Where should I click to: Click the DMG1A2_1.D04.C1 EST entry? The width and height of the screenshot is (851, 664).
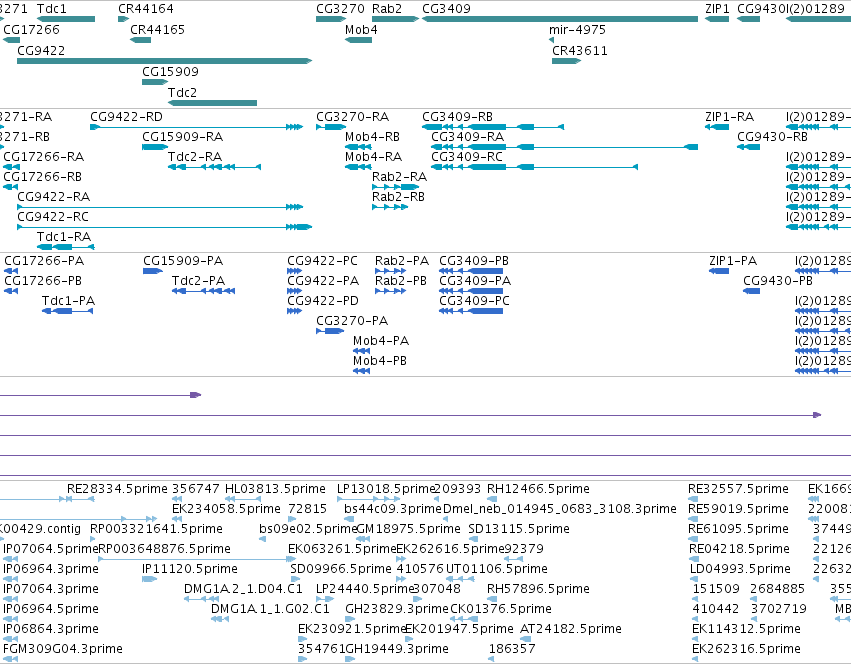pos(243,590)
